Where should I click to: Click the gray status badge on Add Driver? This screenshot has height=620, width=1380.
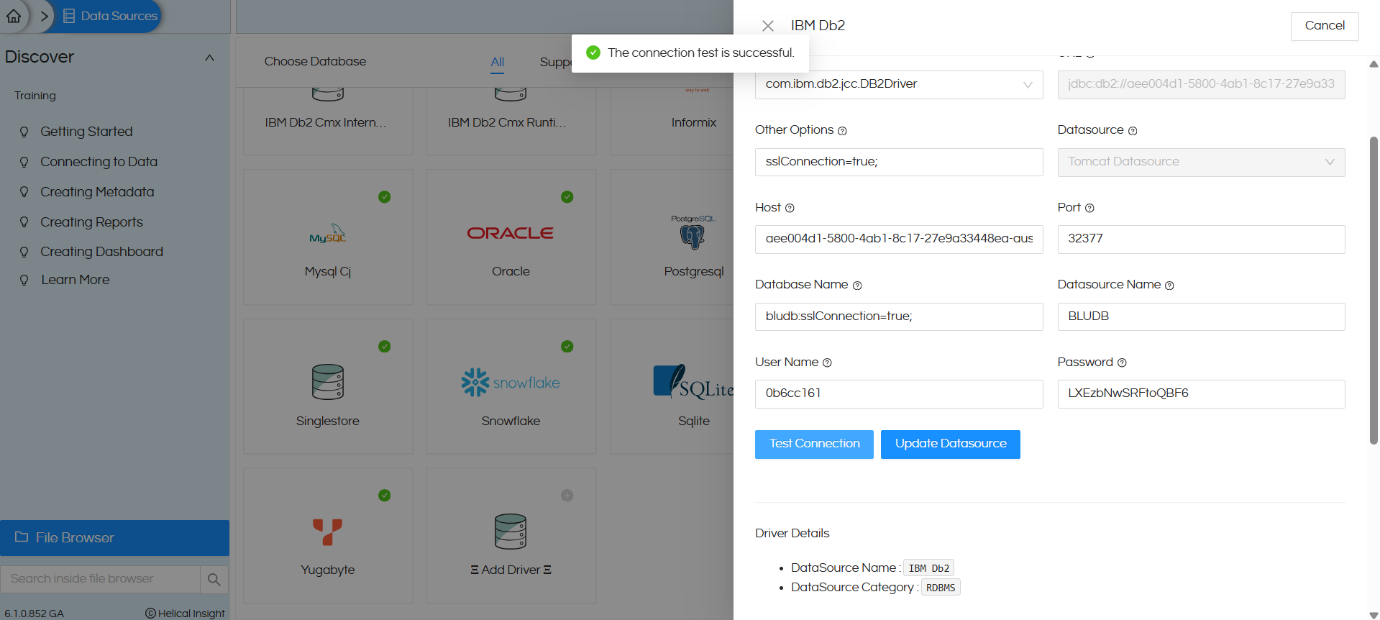567,495
